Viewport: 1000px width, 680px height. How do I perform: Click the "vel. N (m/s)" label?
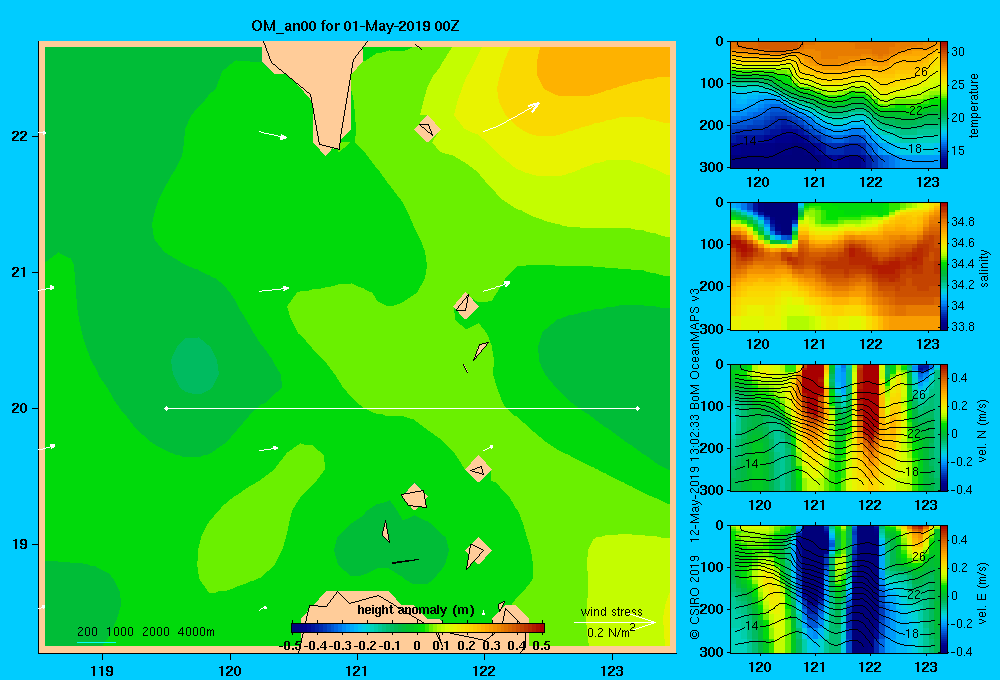click(982, 431)
